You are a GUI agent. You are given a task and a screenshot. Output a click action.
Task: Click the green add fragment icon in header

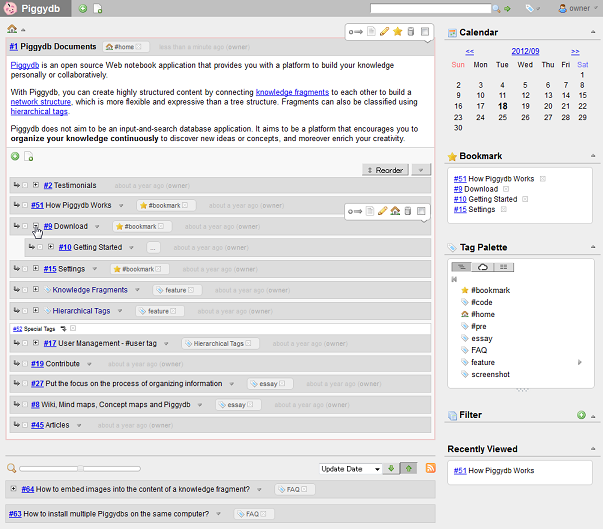pos(83,9)
